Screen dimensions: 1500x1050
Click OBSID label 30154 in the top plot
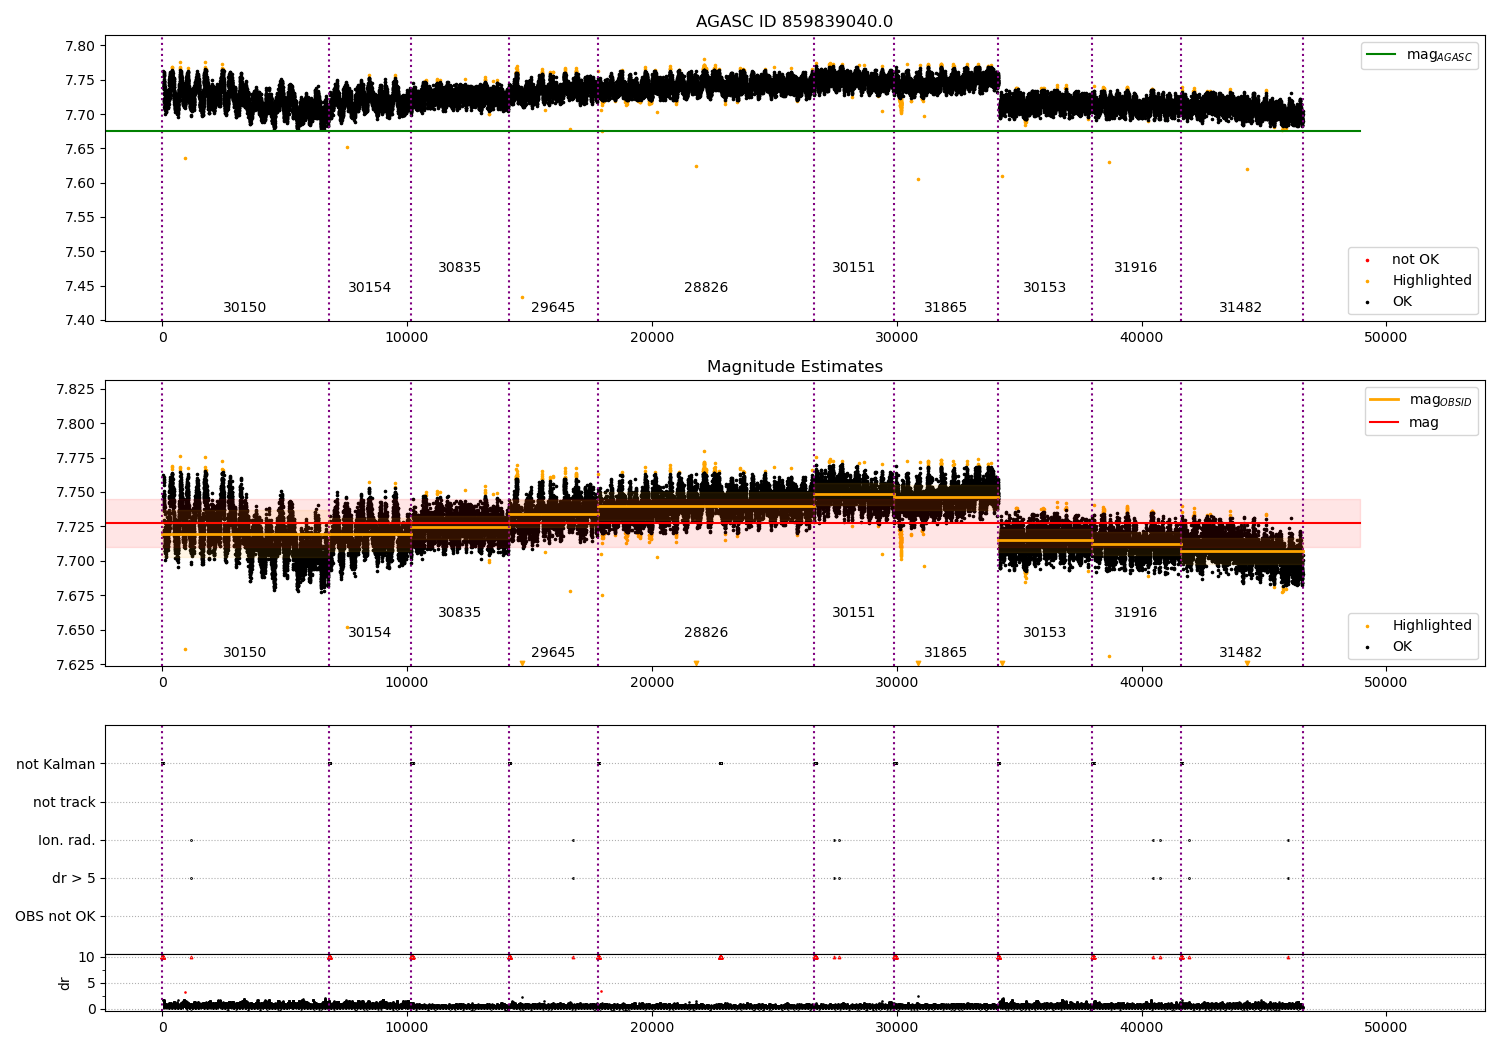coord(369,288)
